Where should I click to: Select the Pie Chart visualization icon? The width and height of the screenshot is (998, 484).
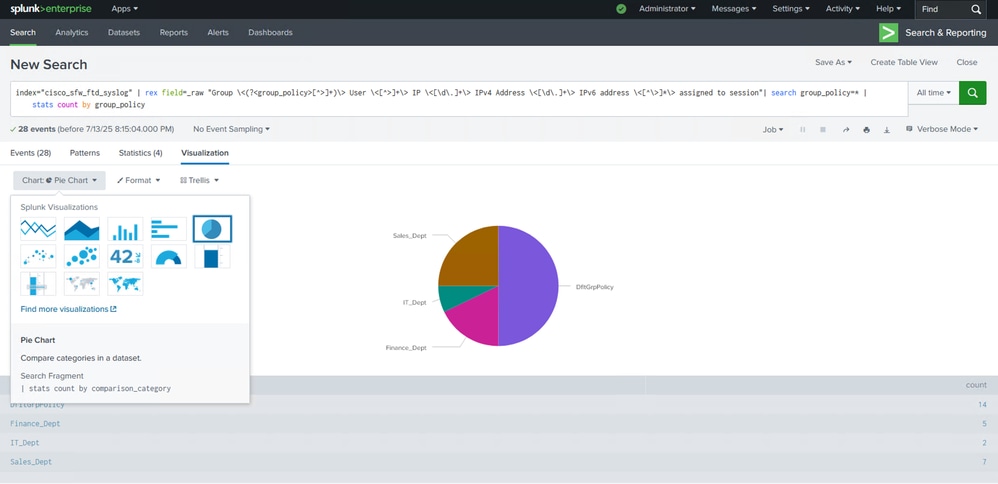(x=213, y=229)
